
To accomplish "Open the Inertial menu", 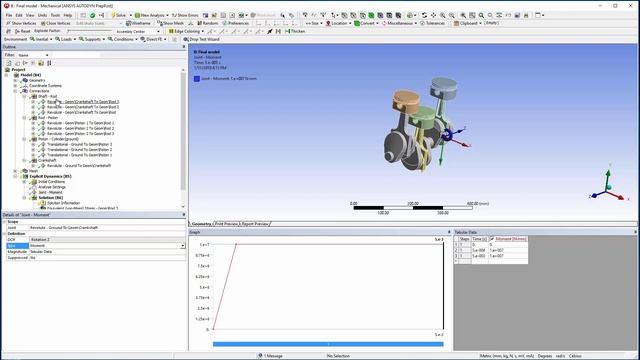I will pyautogui.click(x=41, y=39).
